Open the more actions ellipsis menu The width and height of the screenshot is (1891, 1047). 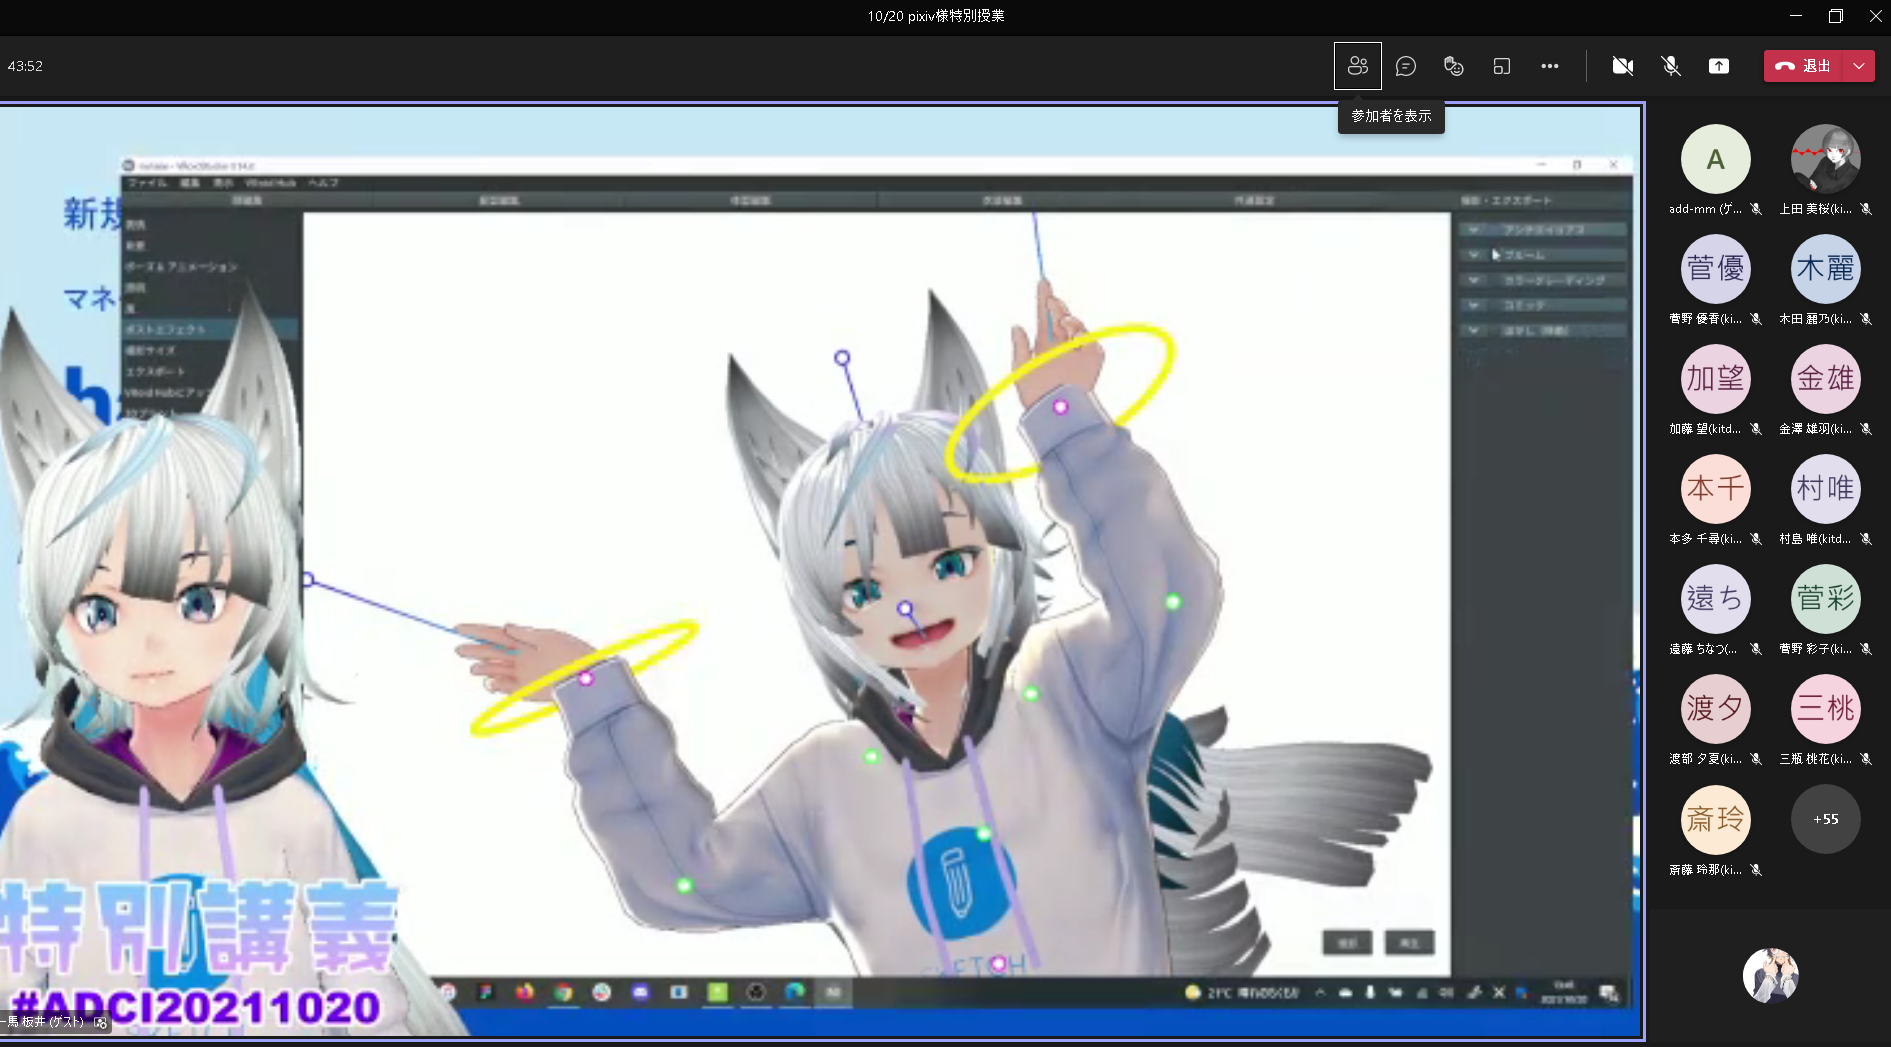tap(1549, 66)
